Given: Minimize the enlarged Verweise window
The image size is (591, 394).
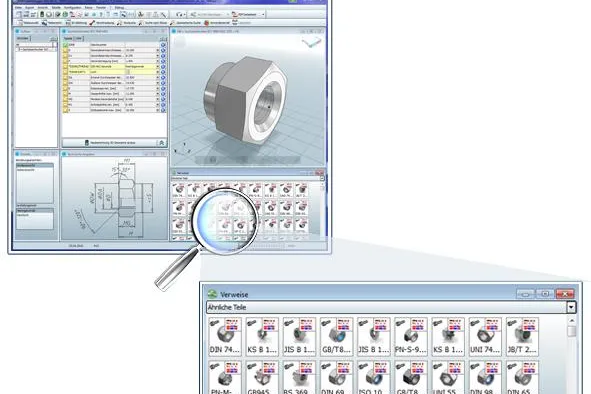Looking at the screenshot, I should pyautogui.click(x=526, y=294).
